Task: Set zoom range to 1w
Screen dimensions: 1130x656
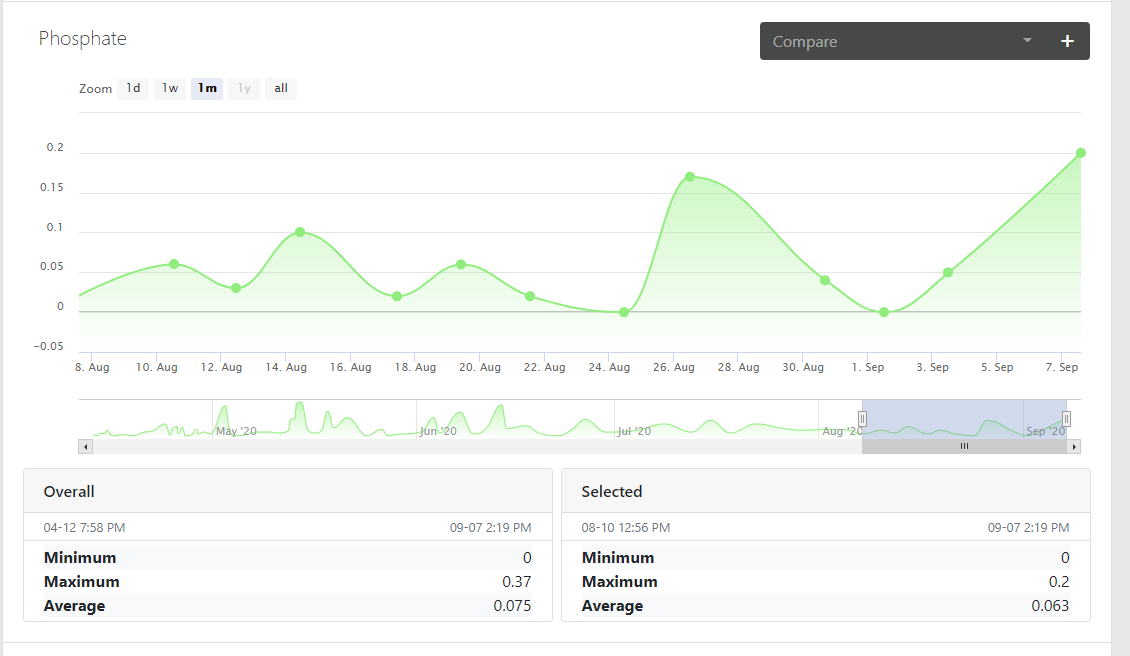Action: click(170, 88)
